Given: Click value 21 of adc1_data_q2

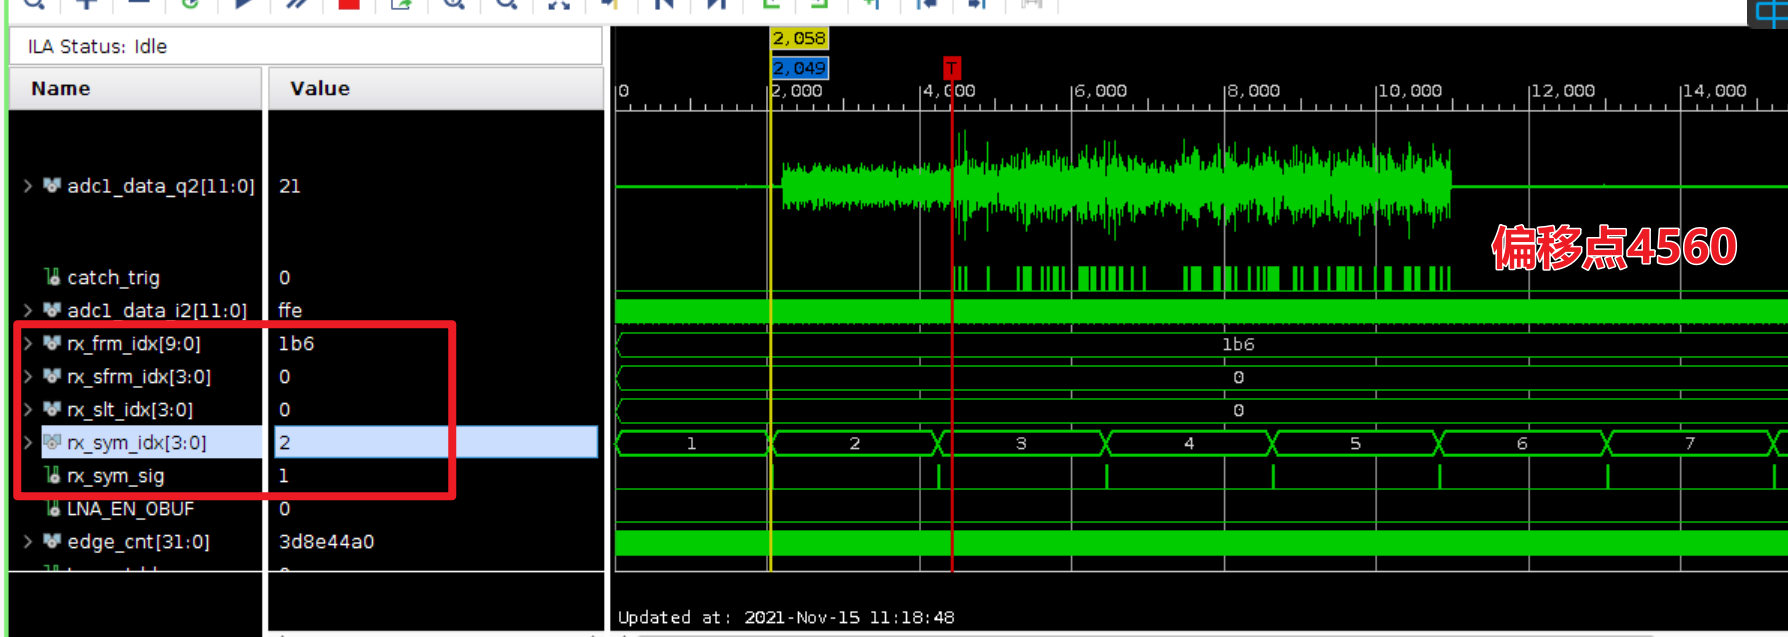Looking at the screenshot, I should tap(289, 186).
